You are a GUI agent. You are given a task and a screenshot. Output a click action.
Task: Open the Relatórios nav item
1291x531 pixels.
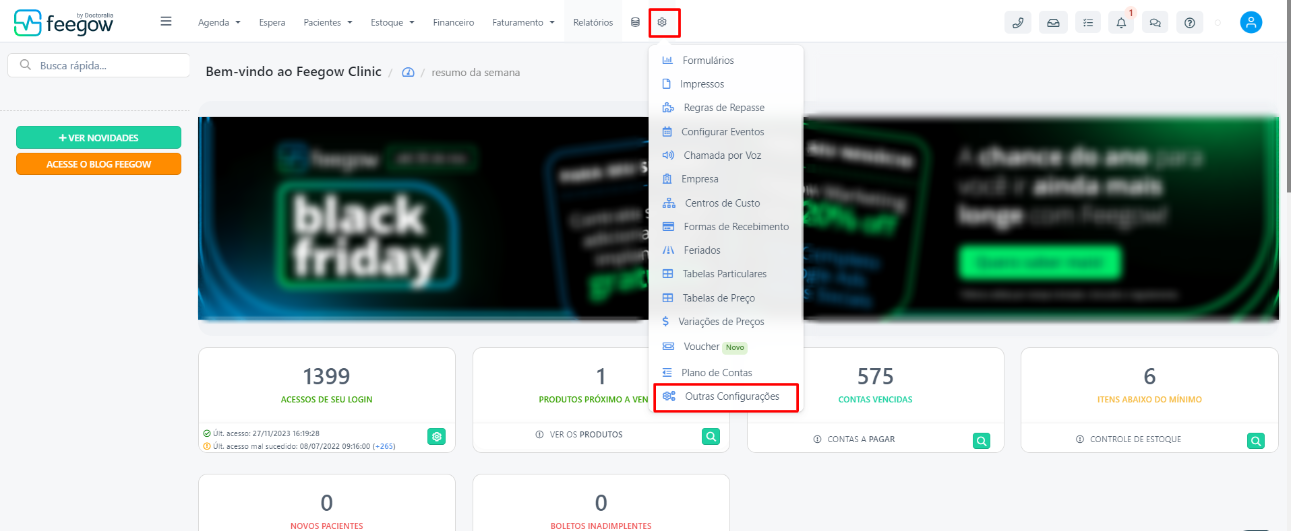(x=593, y=22)
